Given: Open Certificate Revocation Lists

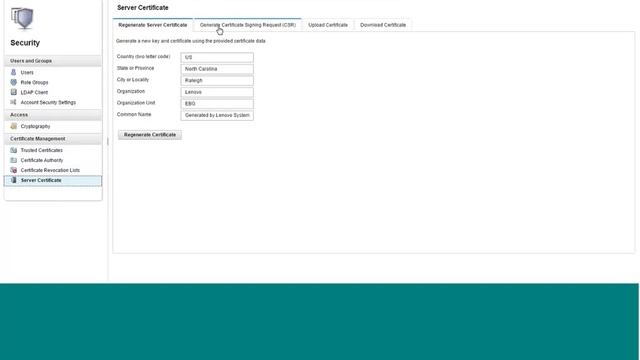Looking at the screenshot, I should [50, 170].
